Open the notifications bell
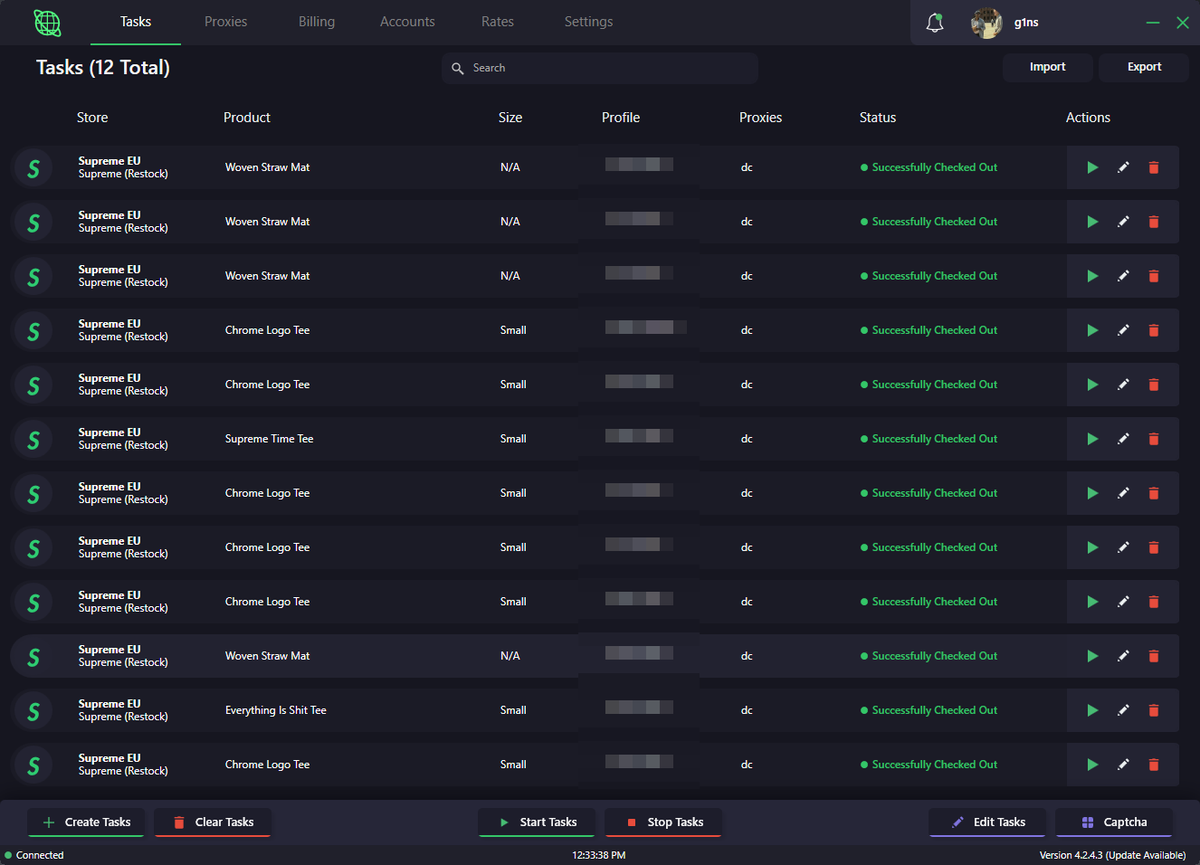The image size is (1200, 865). pyautogui.click(x=935, y=22)
